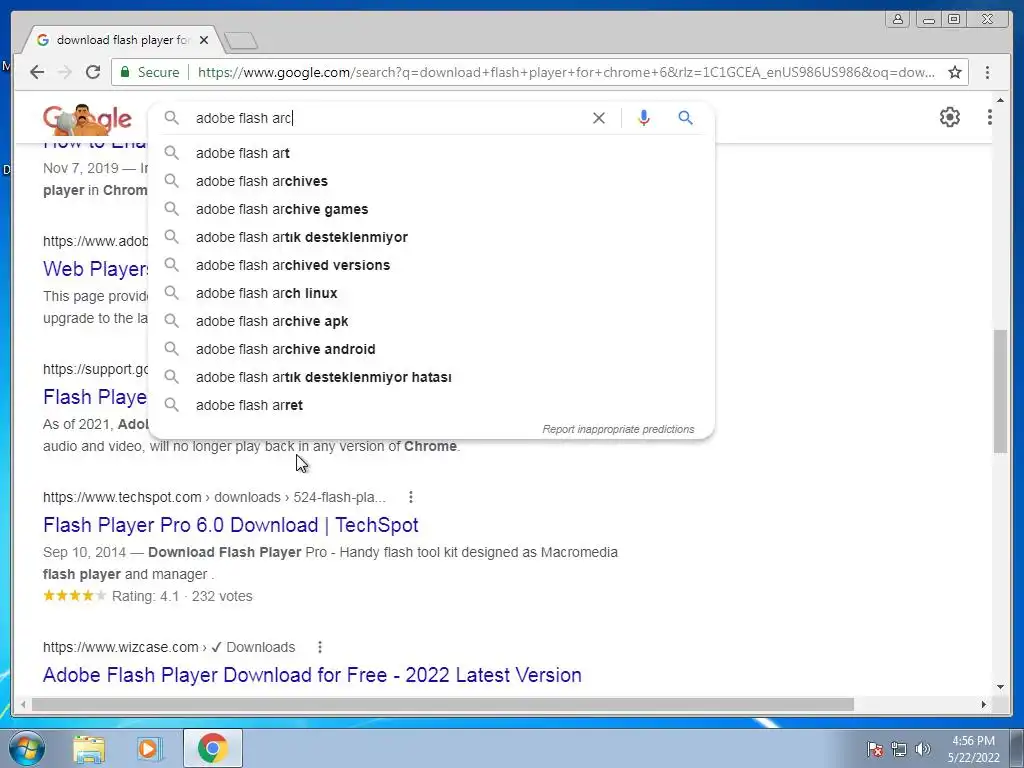Viewport: 1024px width, 768px height.
Task: Choose suggestion 'adobe flash archive apk'
Action: point(431,321)
